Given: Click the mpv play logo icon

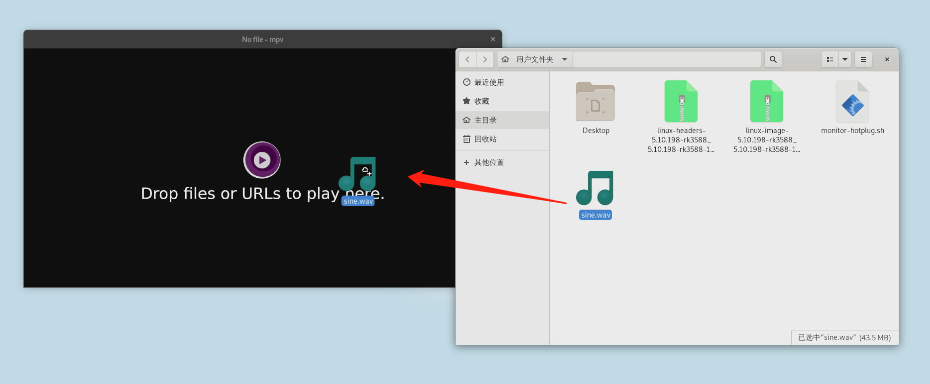Looking at the screenshot, I should tap(262, 160).
